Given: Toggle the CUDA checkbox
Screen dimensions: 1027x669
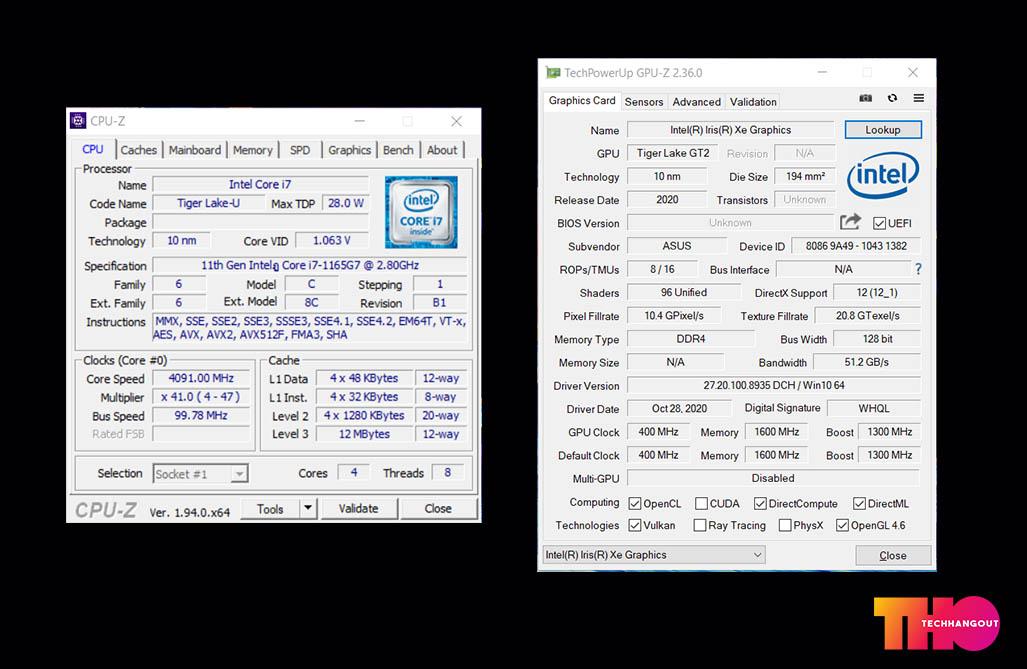Looking at the screenshot, I should point(701,503).
